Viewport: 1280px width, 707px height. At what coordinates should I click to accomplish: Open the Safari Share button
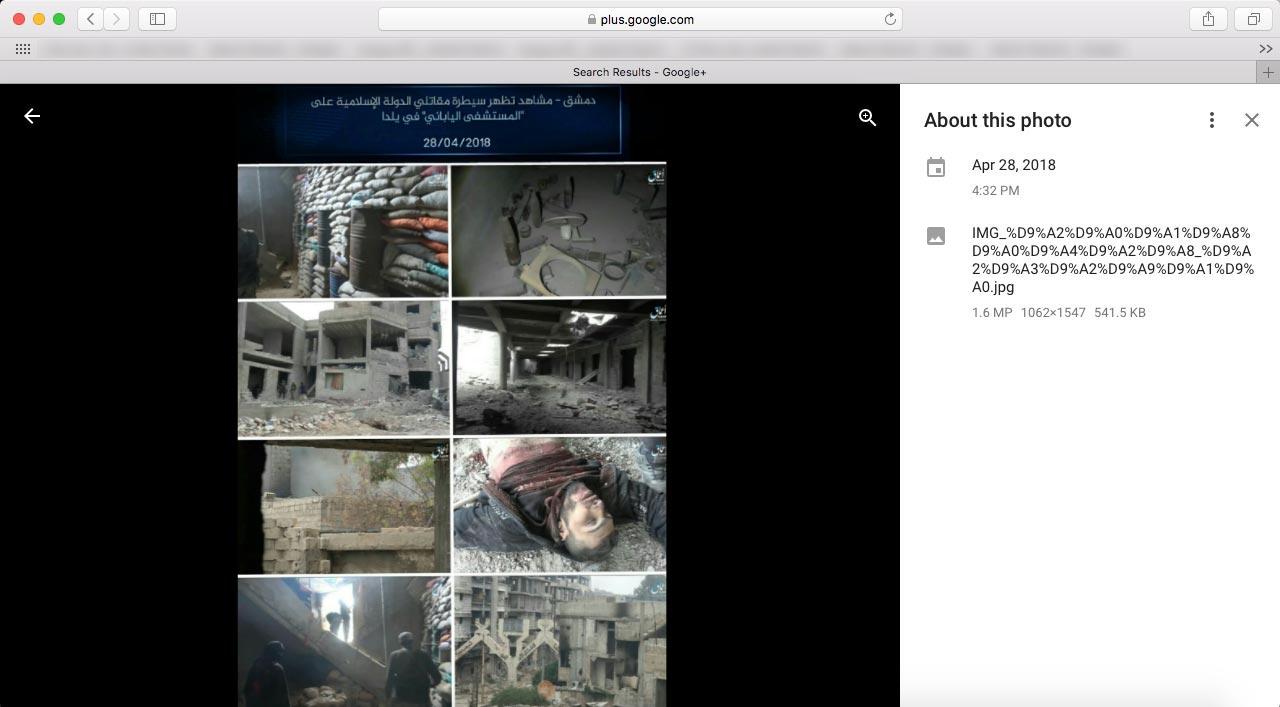click(x=1208, y=19)
